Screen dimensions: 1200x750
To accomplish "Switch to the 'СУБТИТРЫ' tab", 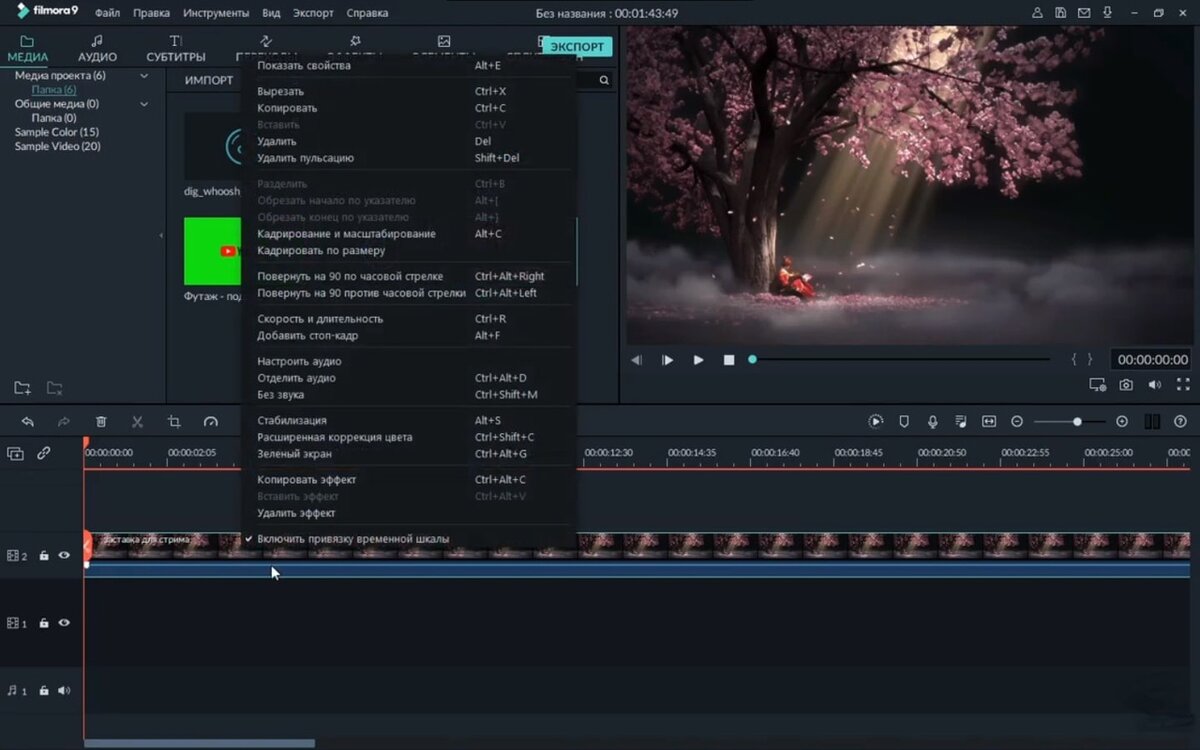I will [x=176, y=49].
